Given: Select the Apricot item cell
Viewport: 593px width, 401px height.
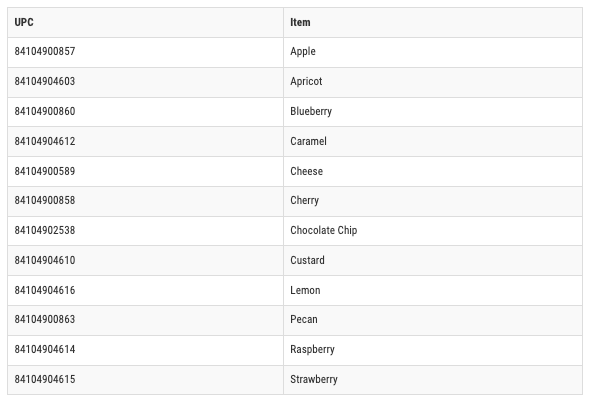Looking at the screenshot, I should tap(433, 82).
